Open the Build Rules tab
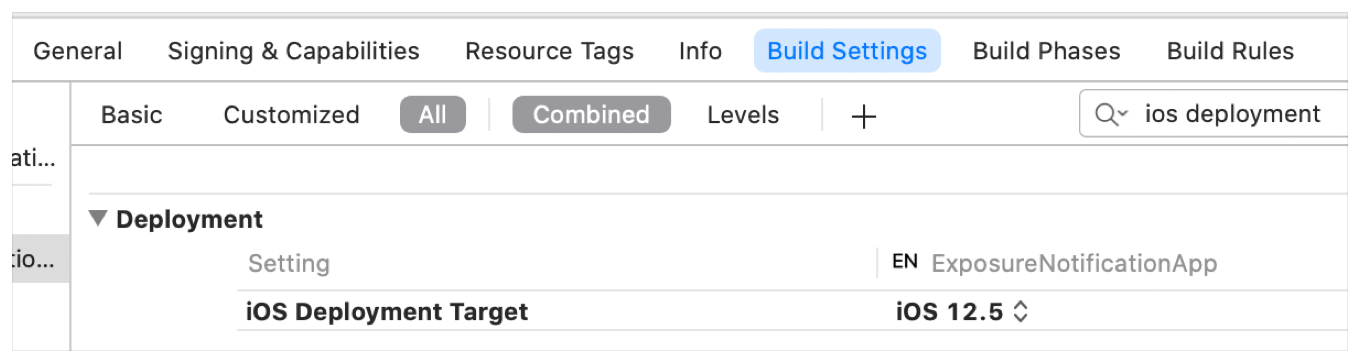The image size is (1360, 363). pos(1230,51)
